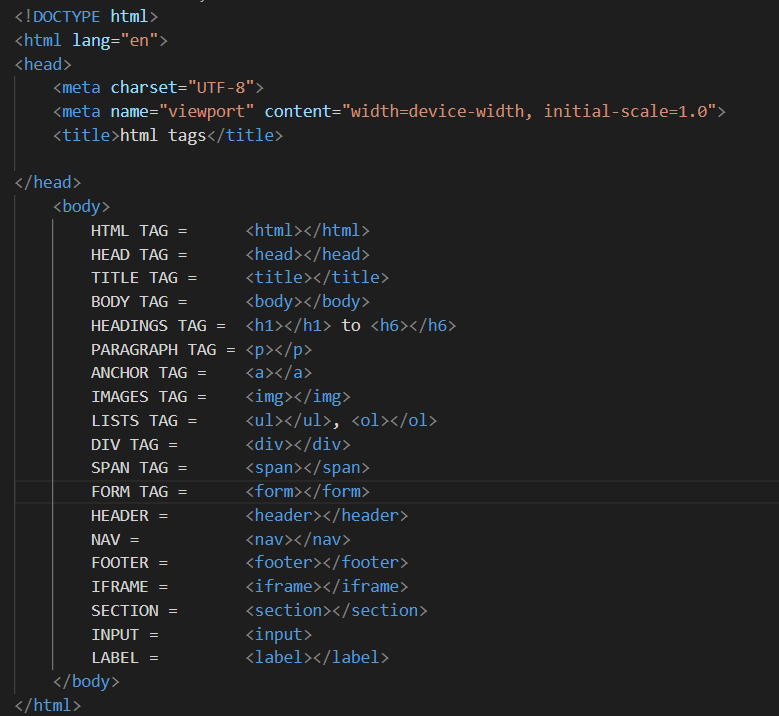
Task: Click the "FORM TAG =" label on highlighted line
Action: point(139,491)
